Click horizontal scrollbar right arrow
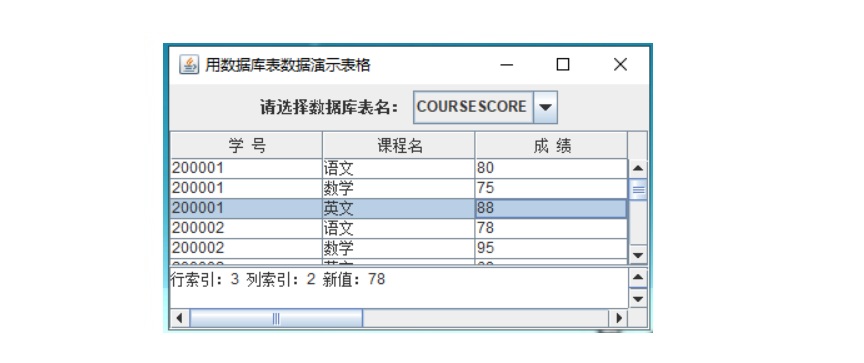Viewport: 864px width, 363px height. tap(618, 318)
